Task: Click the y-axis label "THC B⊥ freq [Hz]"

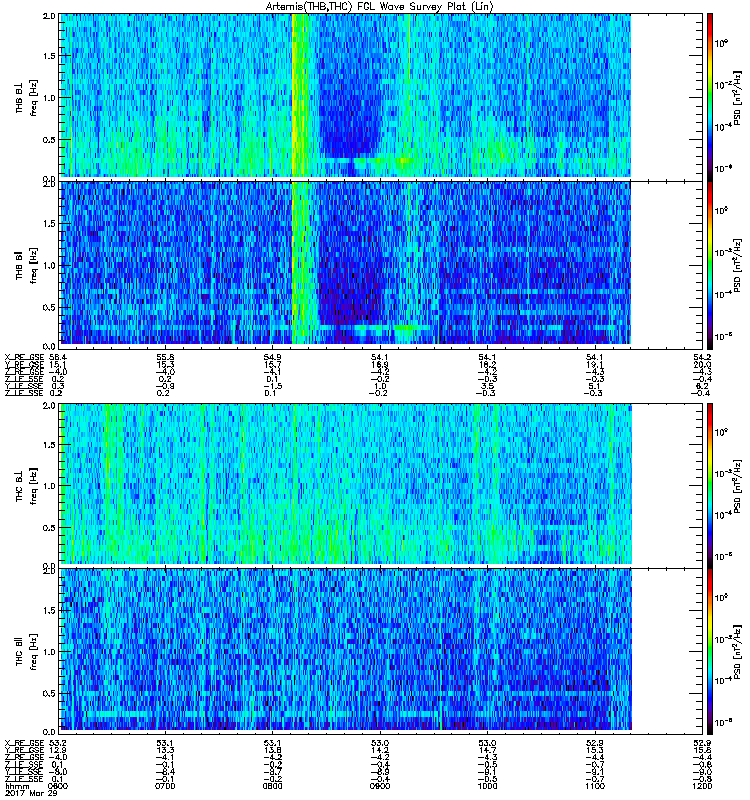Action: pos(27,486)
